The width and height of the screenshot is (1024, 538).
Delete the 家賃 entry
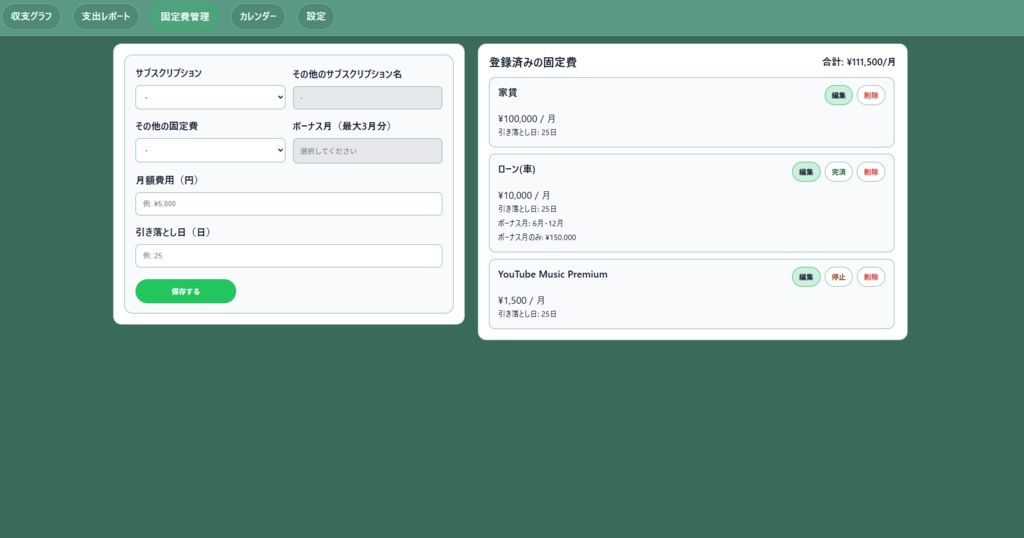871,95
